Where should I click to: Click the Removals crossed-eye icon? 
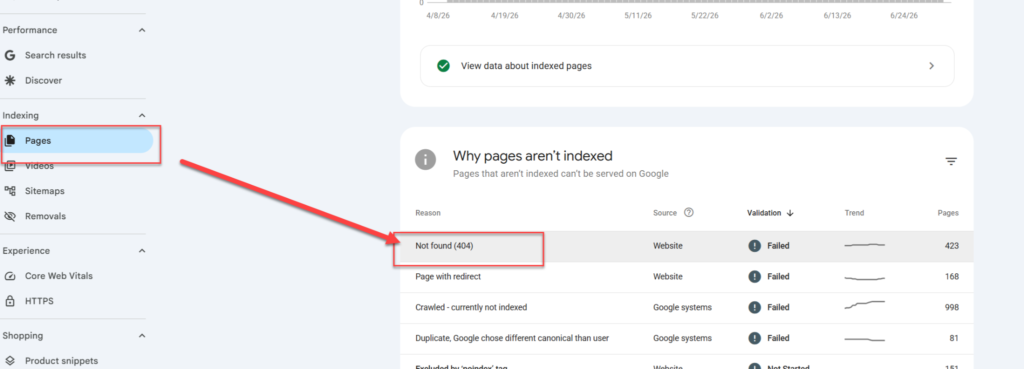click(10, 216)
